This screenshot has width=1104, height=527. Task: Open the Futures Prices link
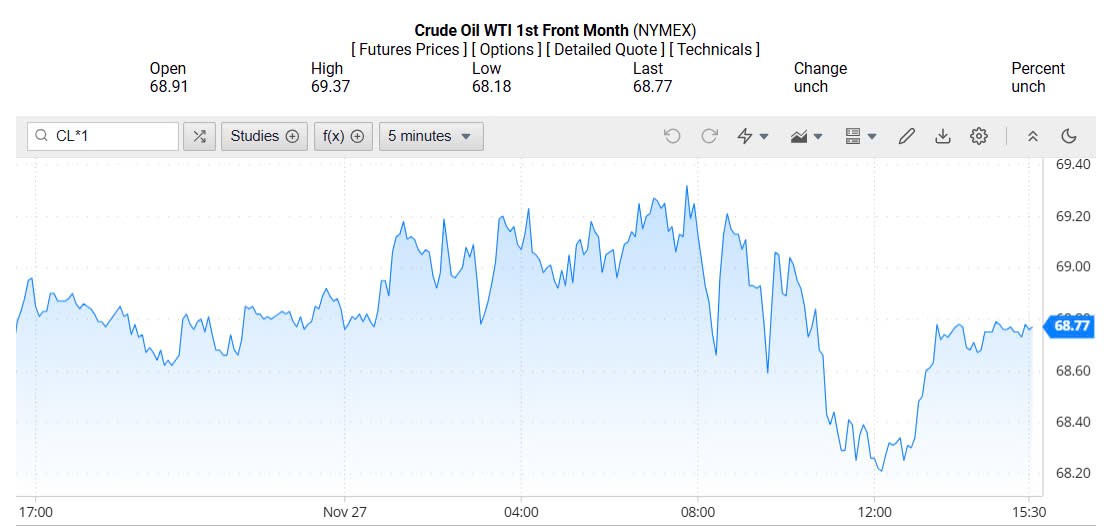[x=409, y=49]
